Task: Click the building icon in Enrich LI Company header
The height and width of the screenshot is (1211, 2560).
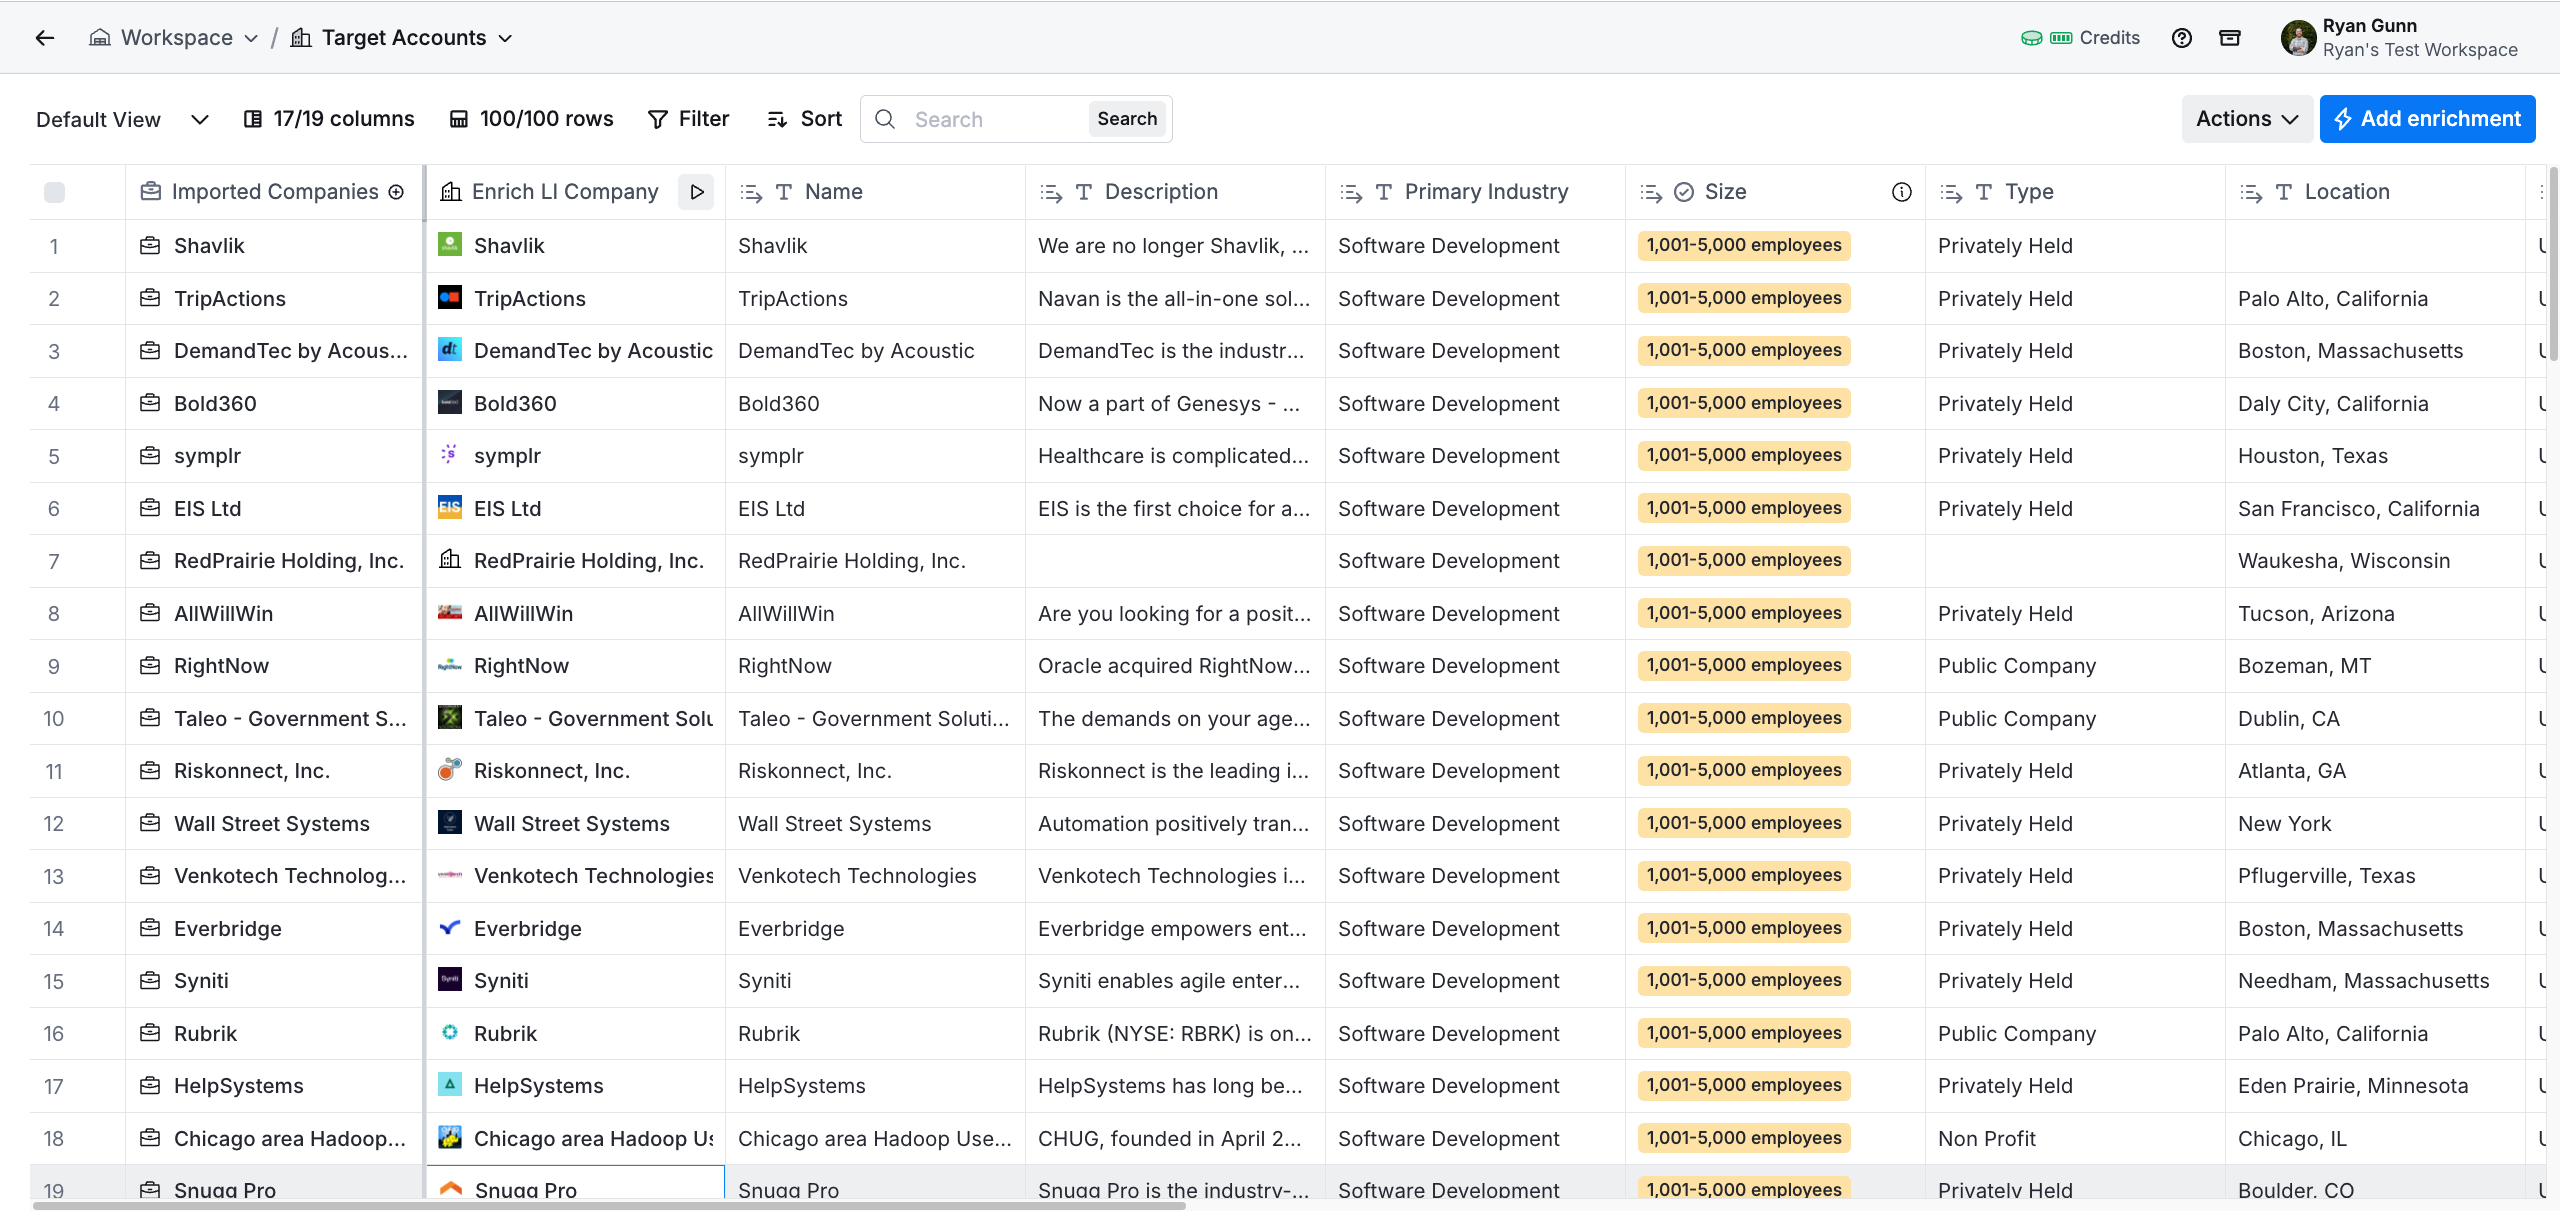Action: pyautogui.click(x=451, y=192)
